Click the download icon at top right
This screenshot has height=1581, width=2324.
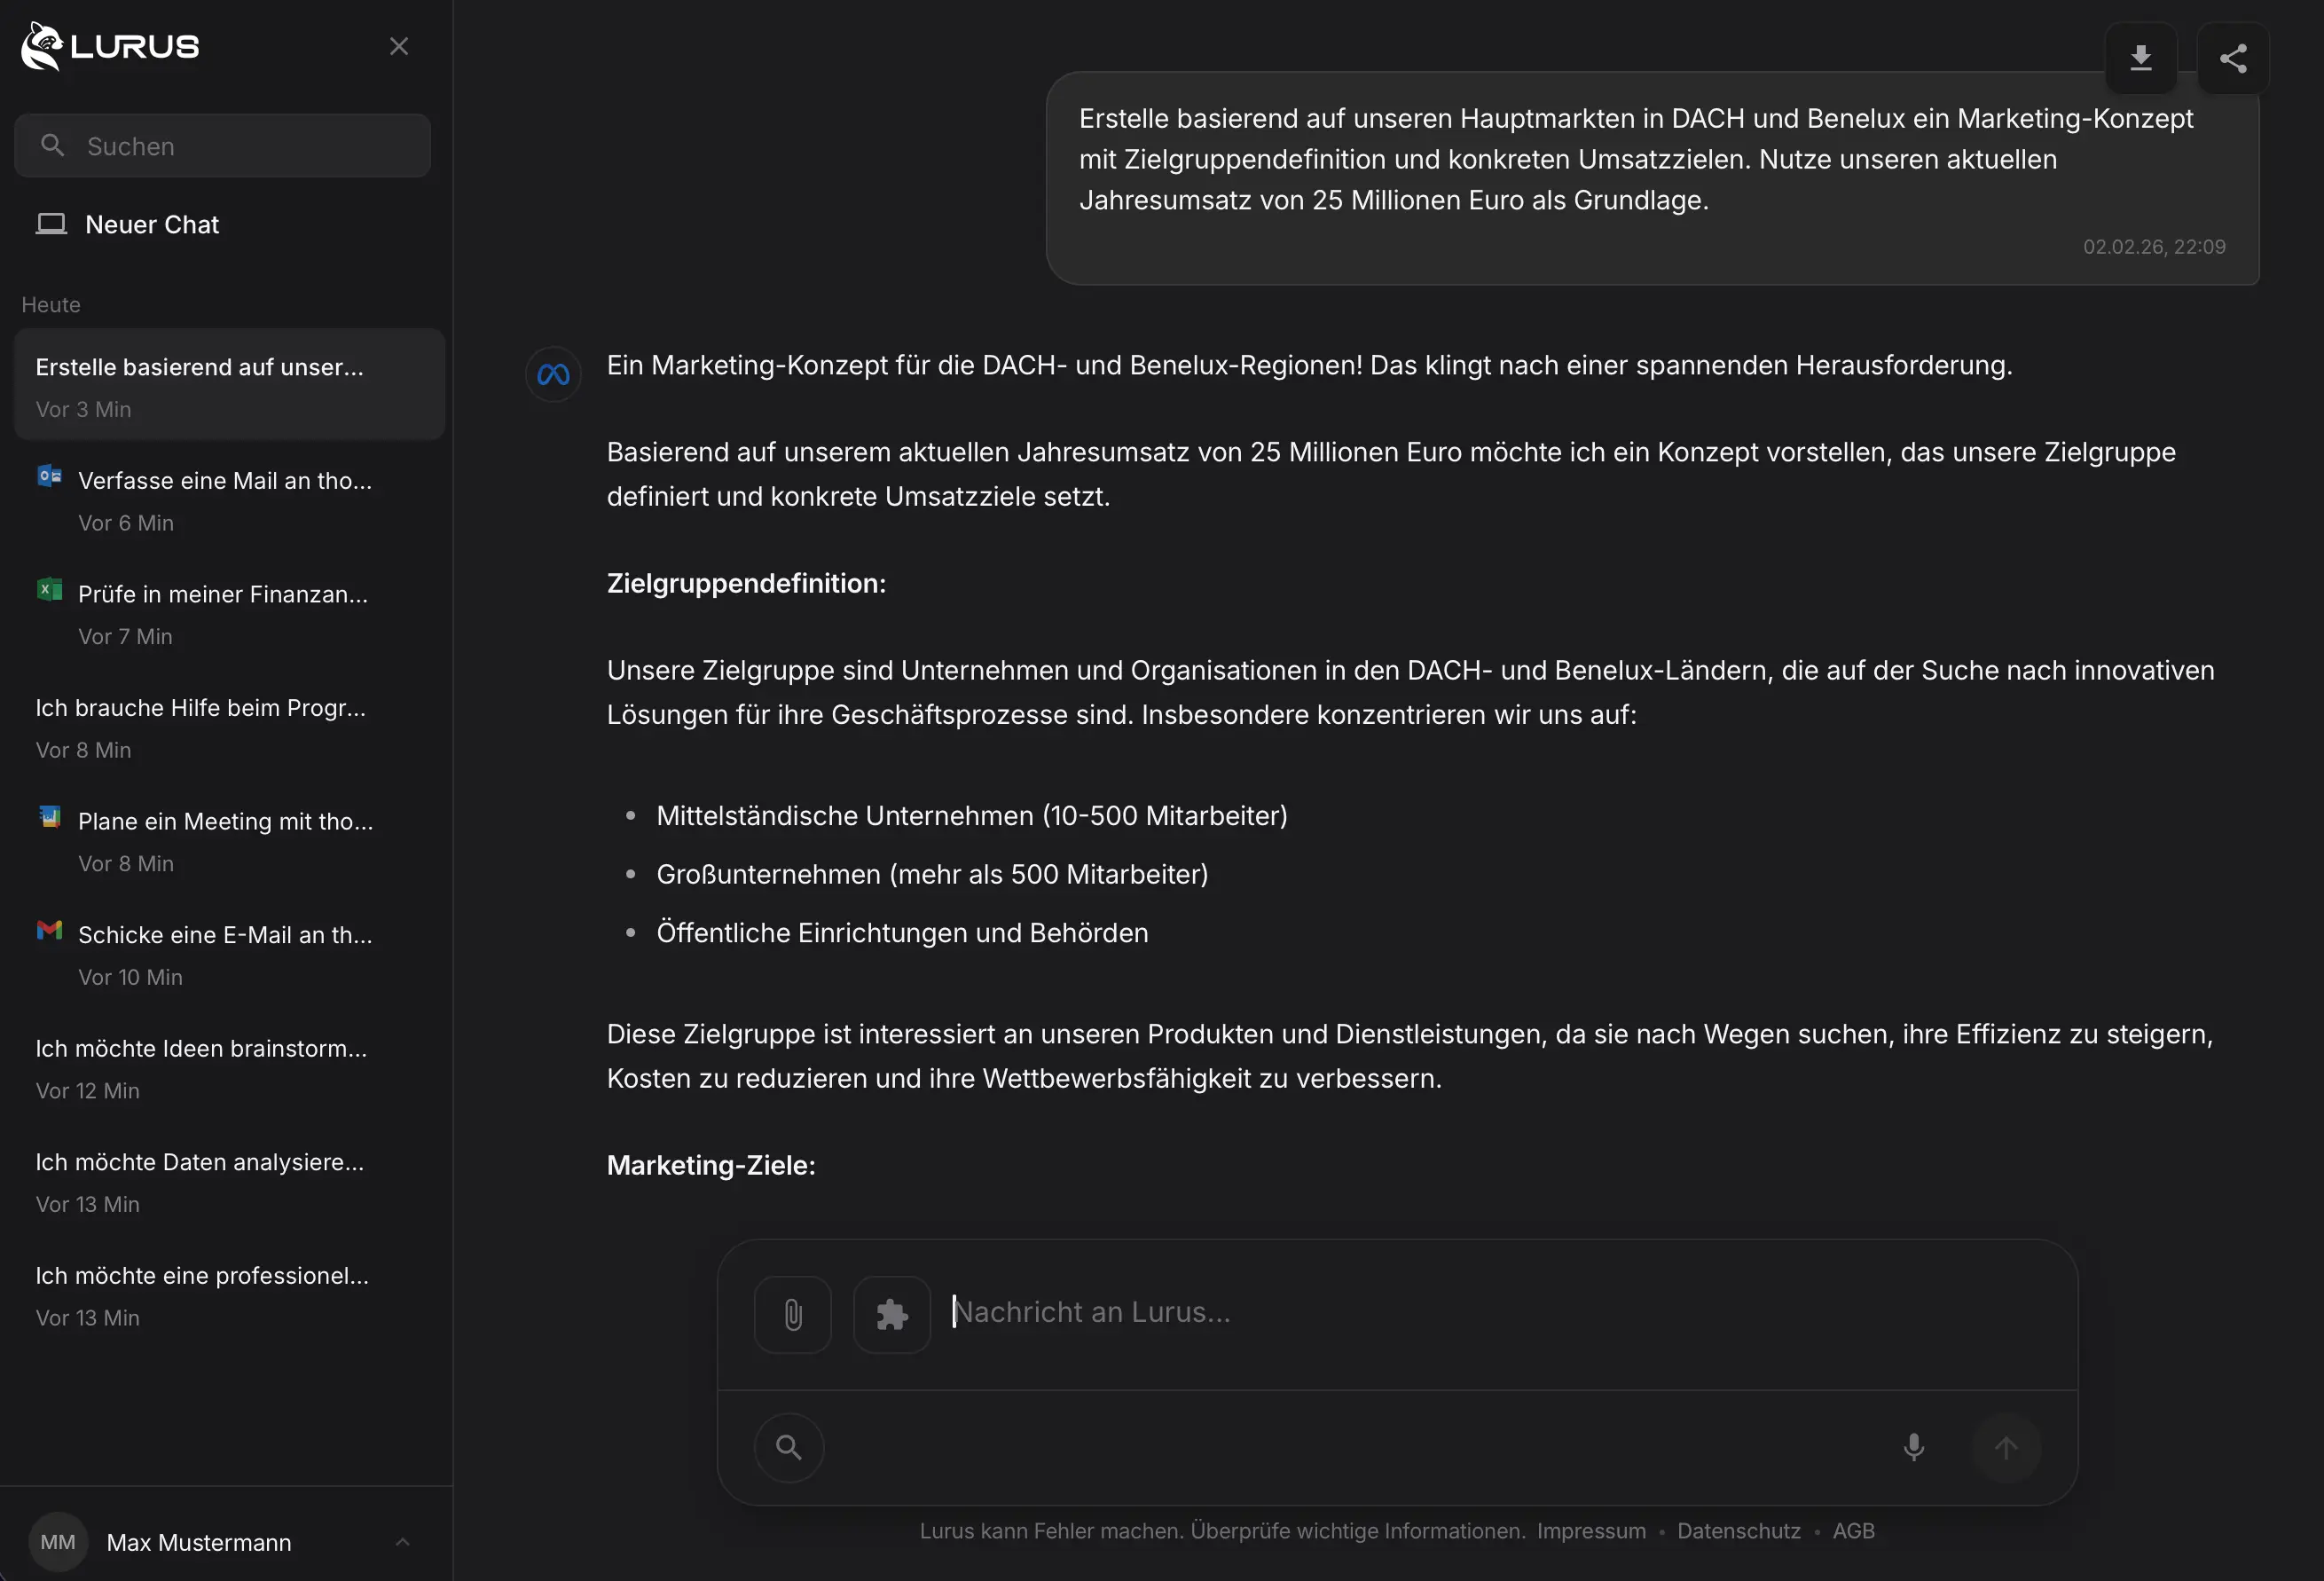(2140, 58)
